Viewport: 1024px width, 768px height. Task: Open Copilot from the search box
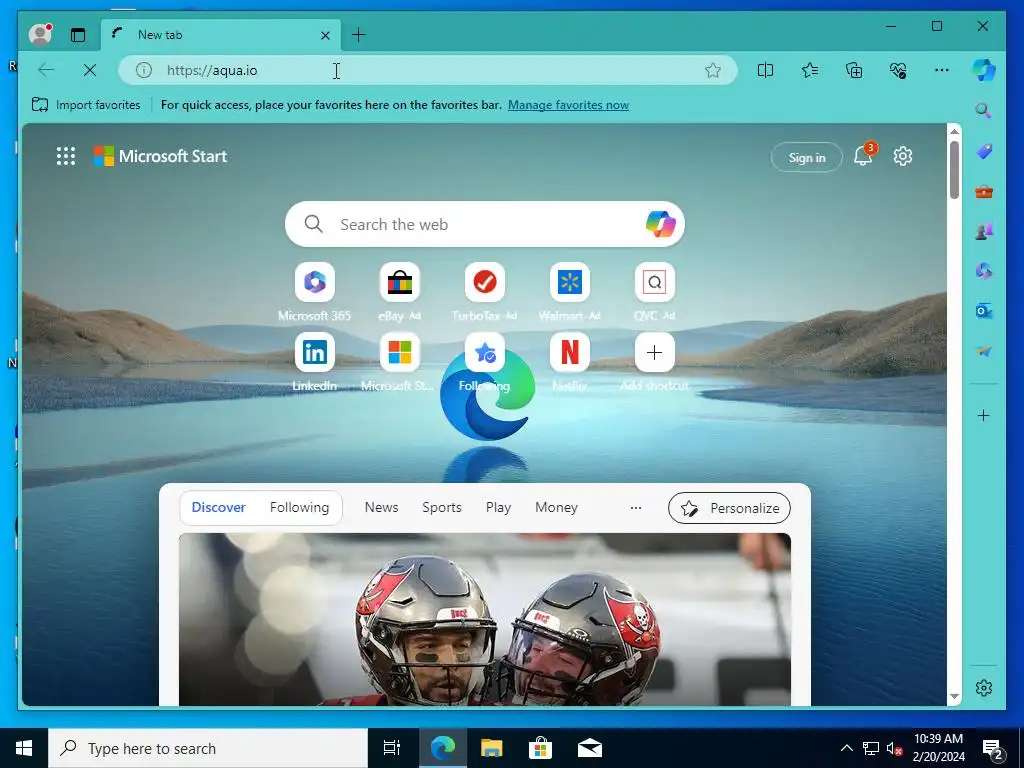click(660, 224)
